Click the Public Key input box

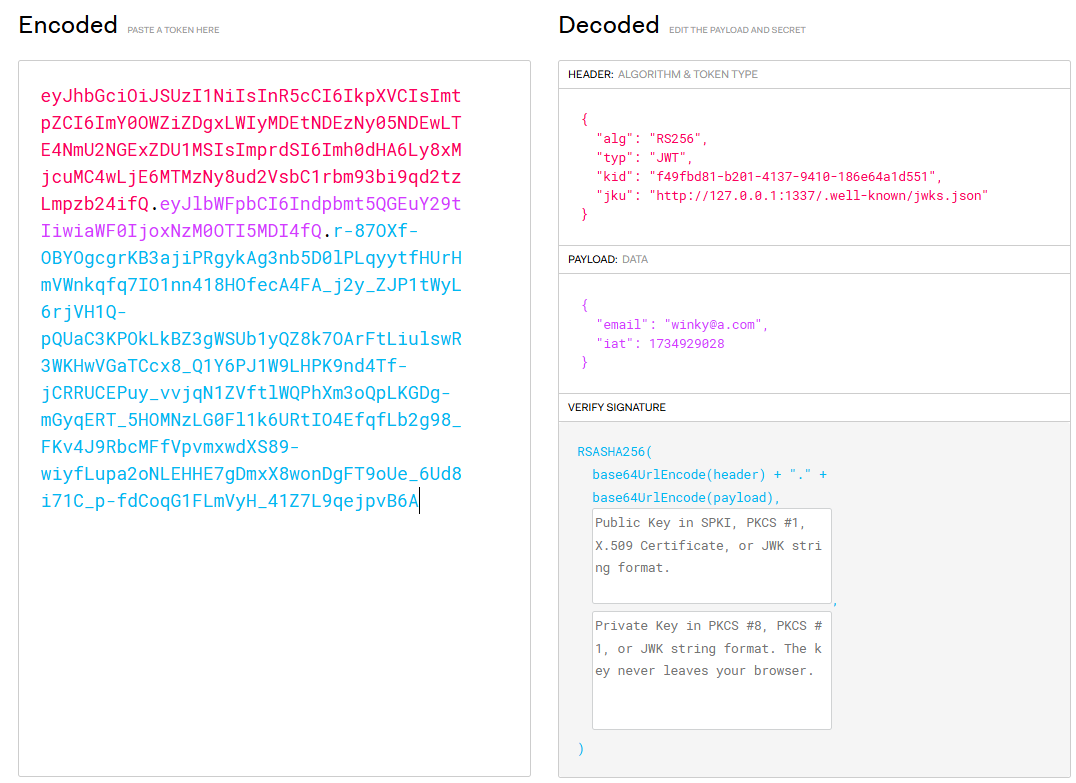[711, 556]
